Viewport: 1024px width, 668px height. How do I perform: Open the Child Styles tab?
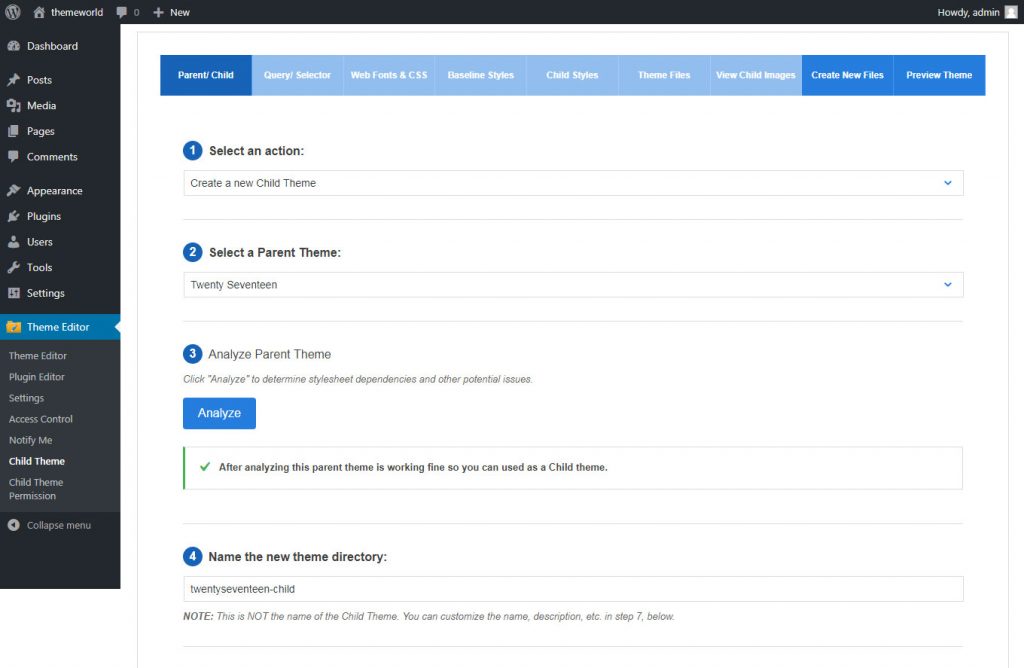pos(572,75)
